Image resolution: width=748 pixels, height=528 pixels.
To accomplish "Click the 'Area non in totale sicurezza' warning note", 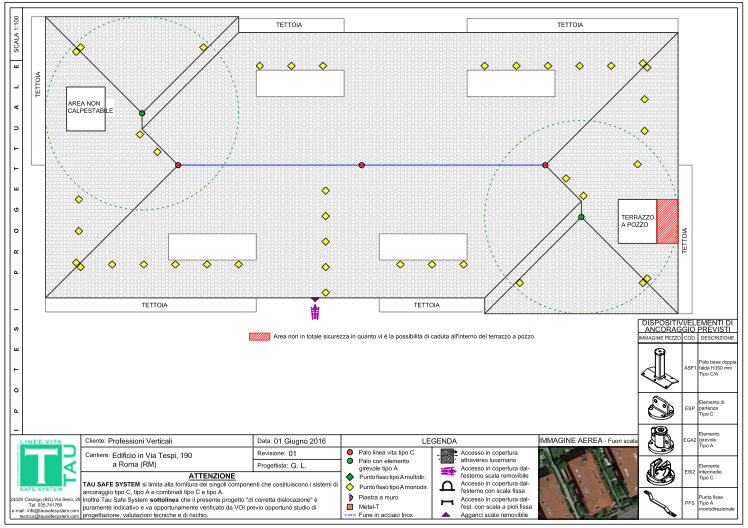I will 404,337.
